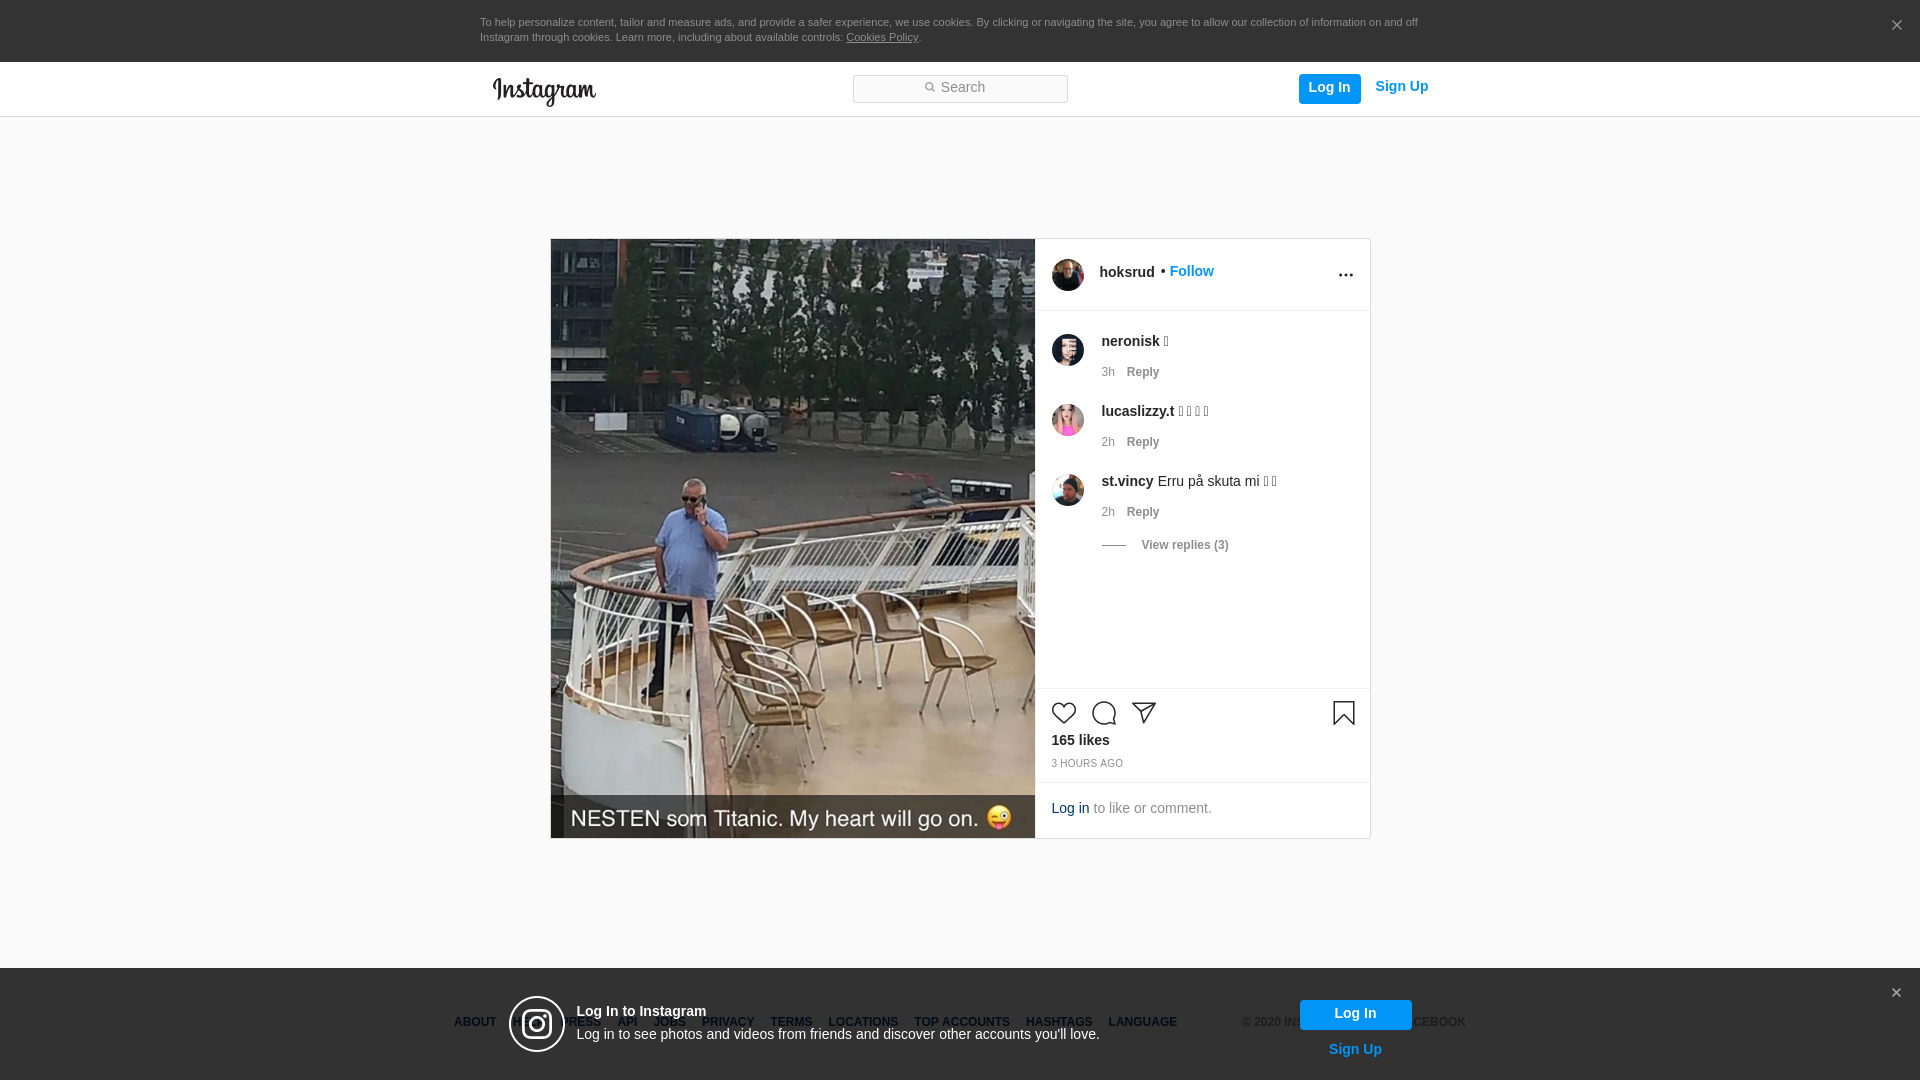Open the LANGUAGE footer selector
Screen dimensions: 1920x1080
pyautogui.click(x=1142, y=1022)
